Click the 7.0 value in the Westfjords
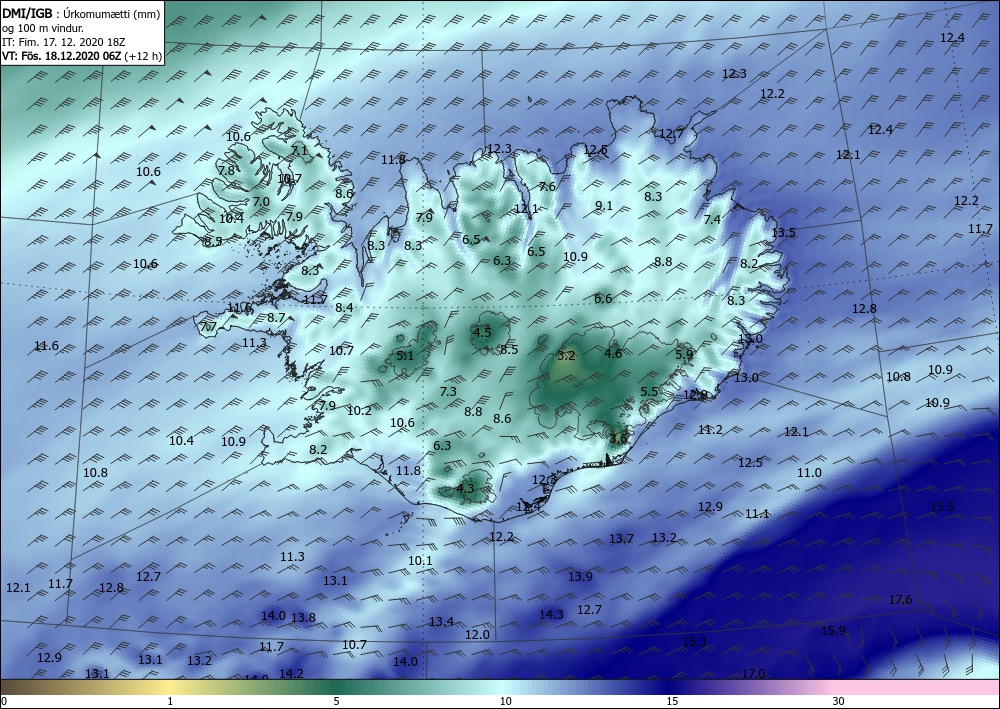 pos(261,202)
